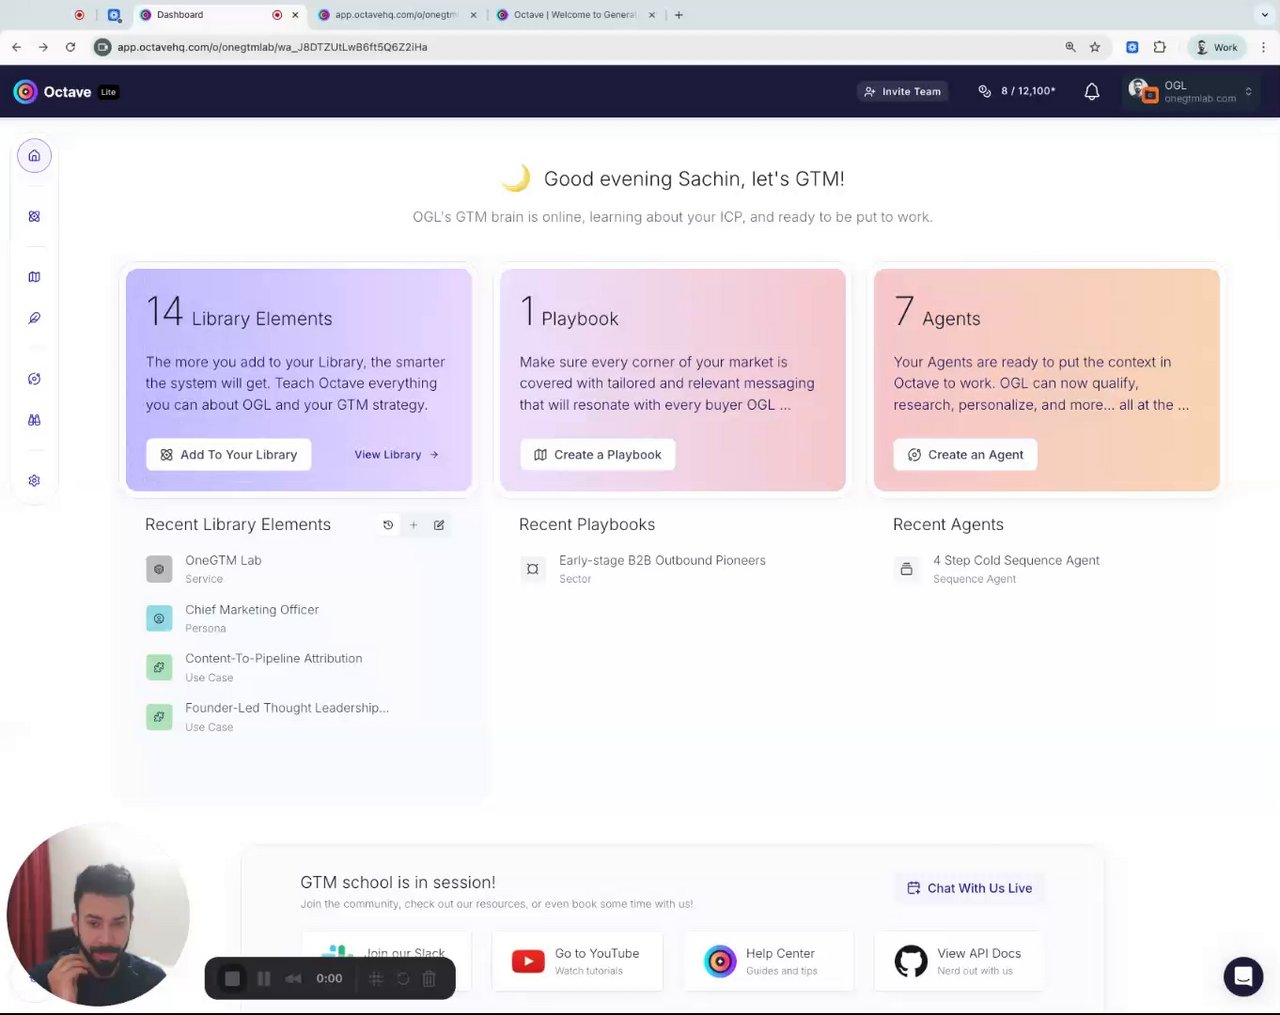Select the binoculars icon in the sidebar
The width and height of the screenshot is (1280, 1015).
tap(34, 420)
